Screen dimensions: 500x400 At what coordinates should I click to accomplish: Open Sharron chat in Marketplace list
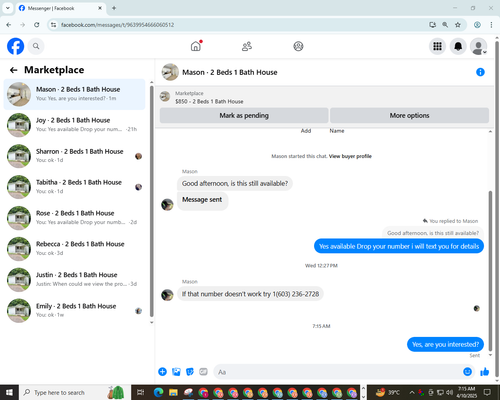click(x=74, y=156)
